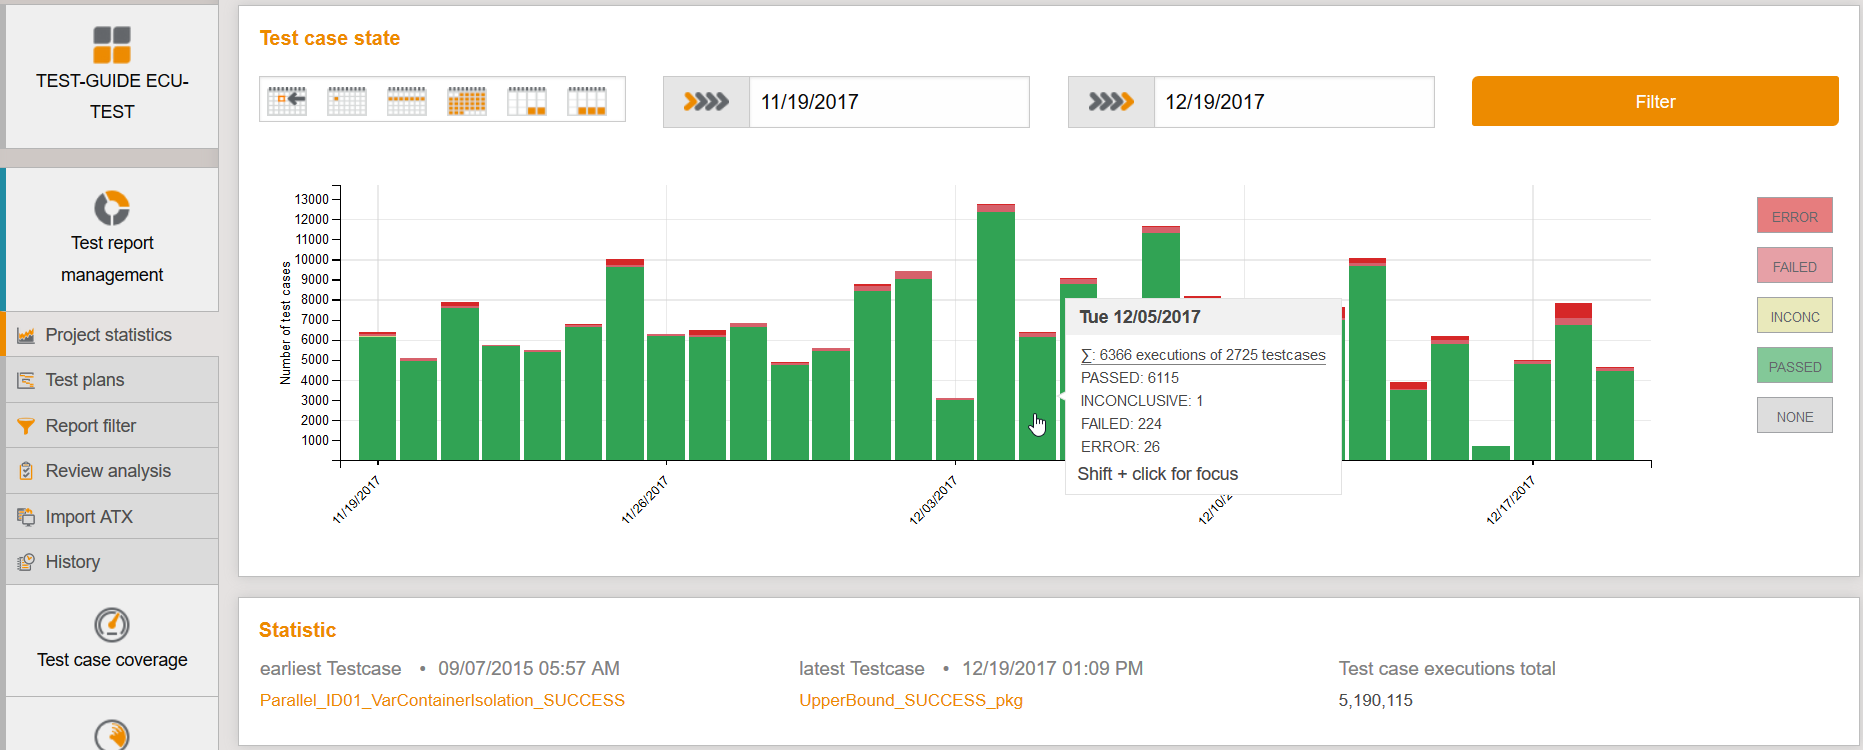Open Parallel_ID01_VarContainerIsolation_SUCCESS testcase link
Viewport: 1863px width, 750px height.
(442, 700)
